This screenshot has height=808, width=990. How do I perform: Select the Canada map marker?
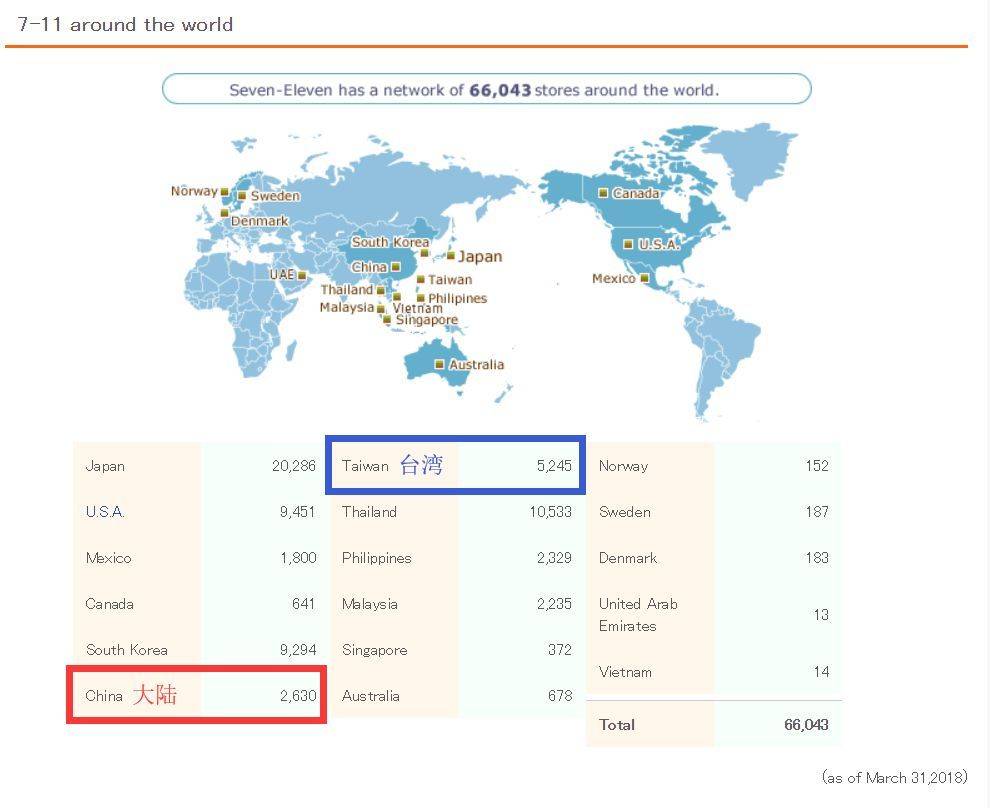click(x=603, y=193)
